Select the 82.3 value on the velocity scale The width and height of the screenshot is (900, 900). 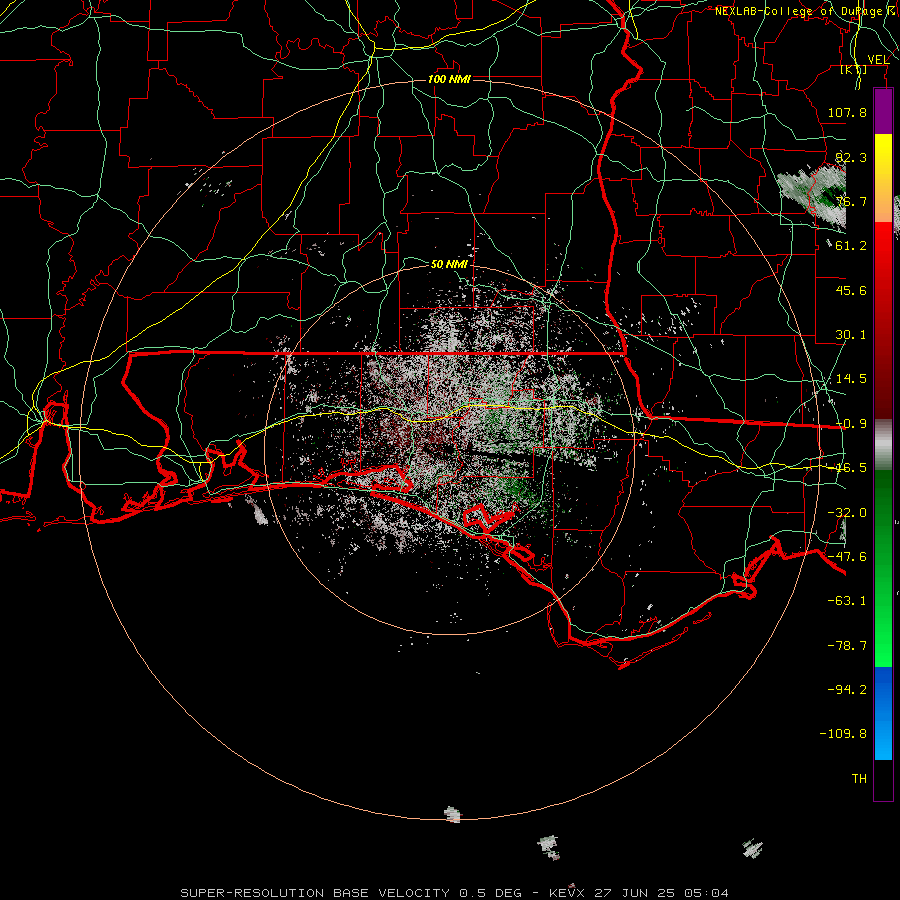(851, 157)
